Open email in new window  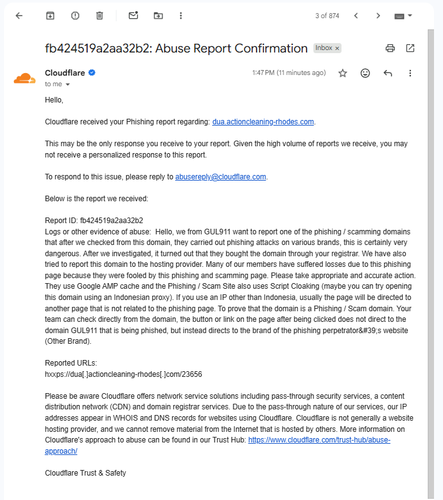(410, 48)
